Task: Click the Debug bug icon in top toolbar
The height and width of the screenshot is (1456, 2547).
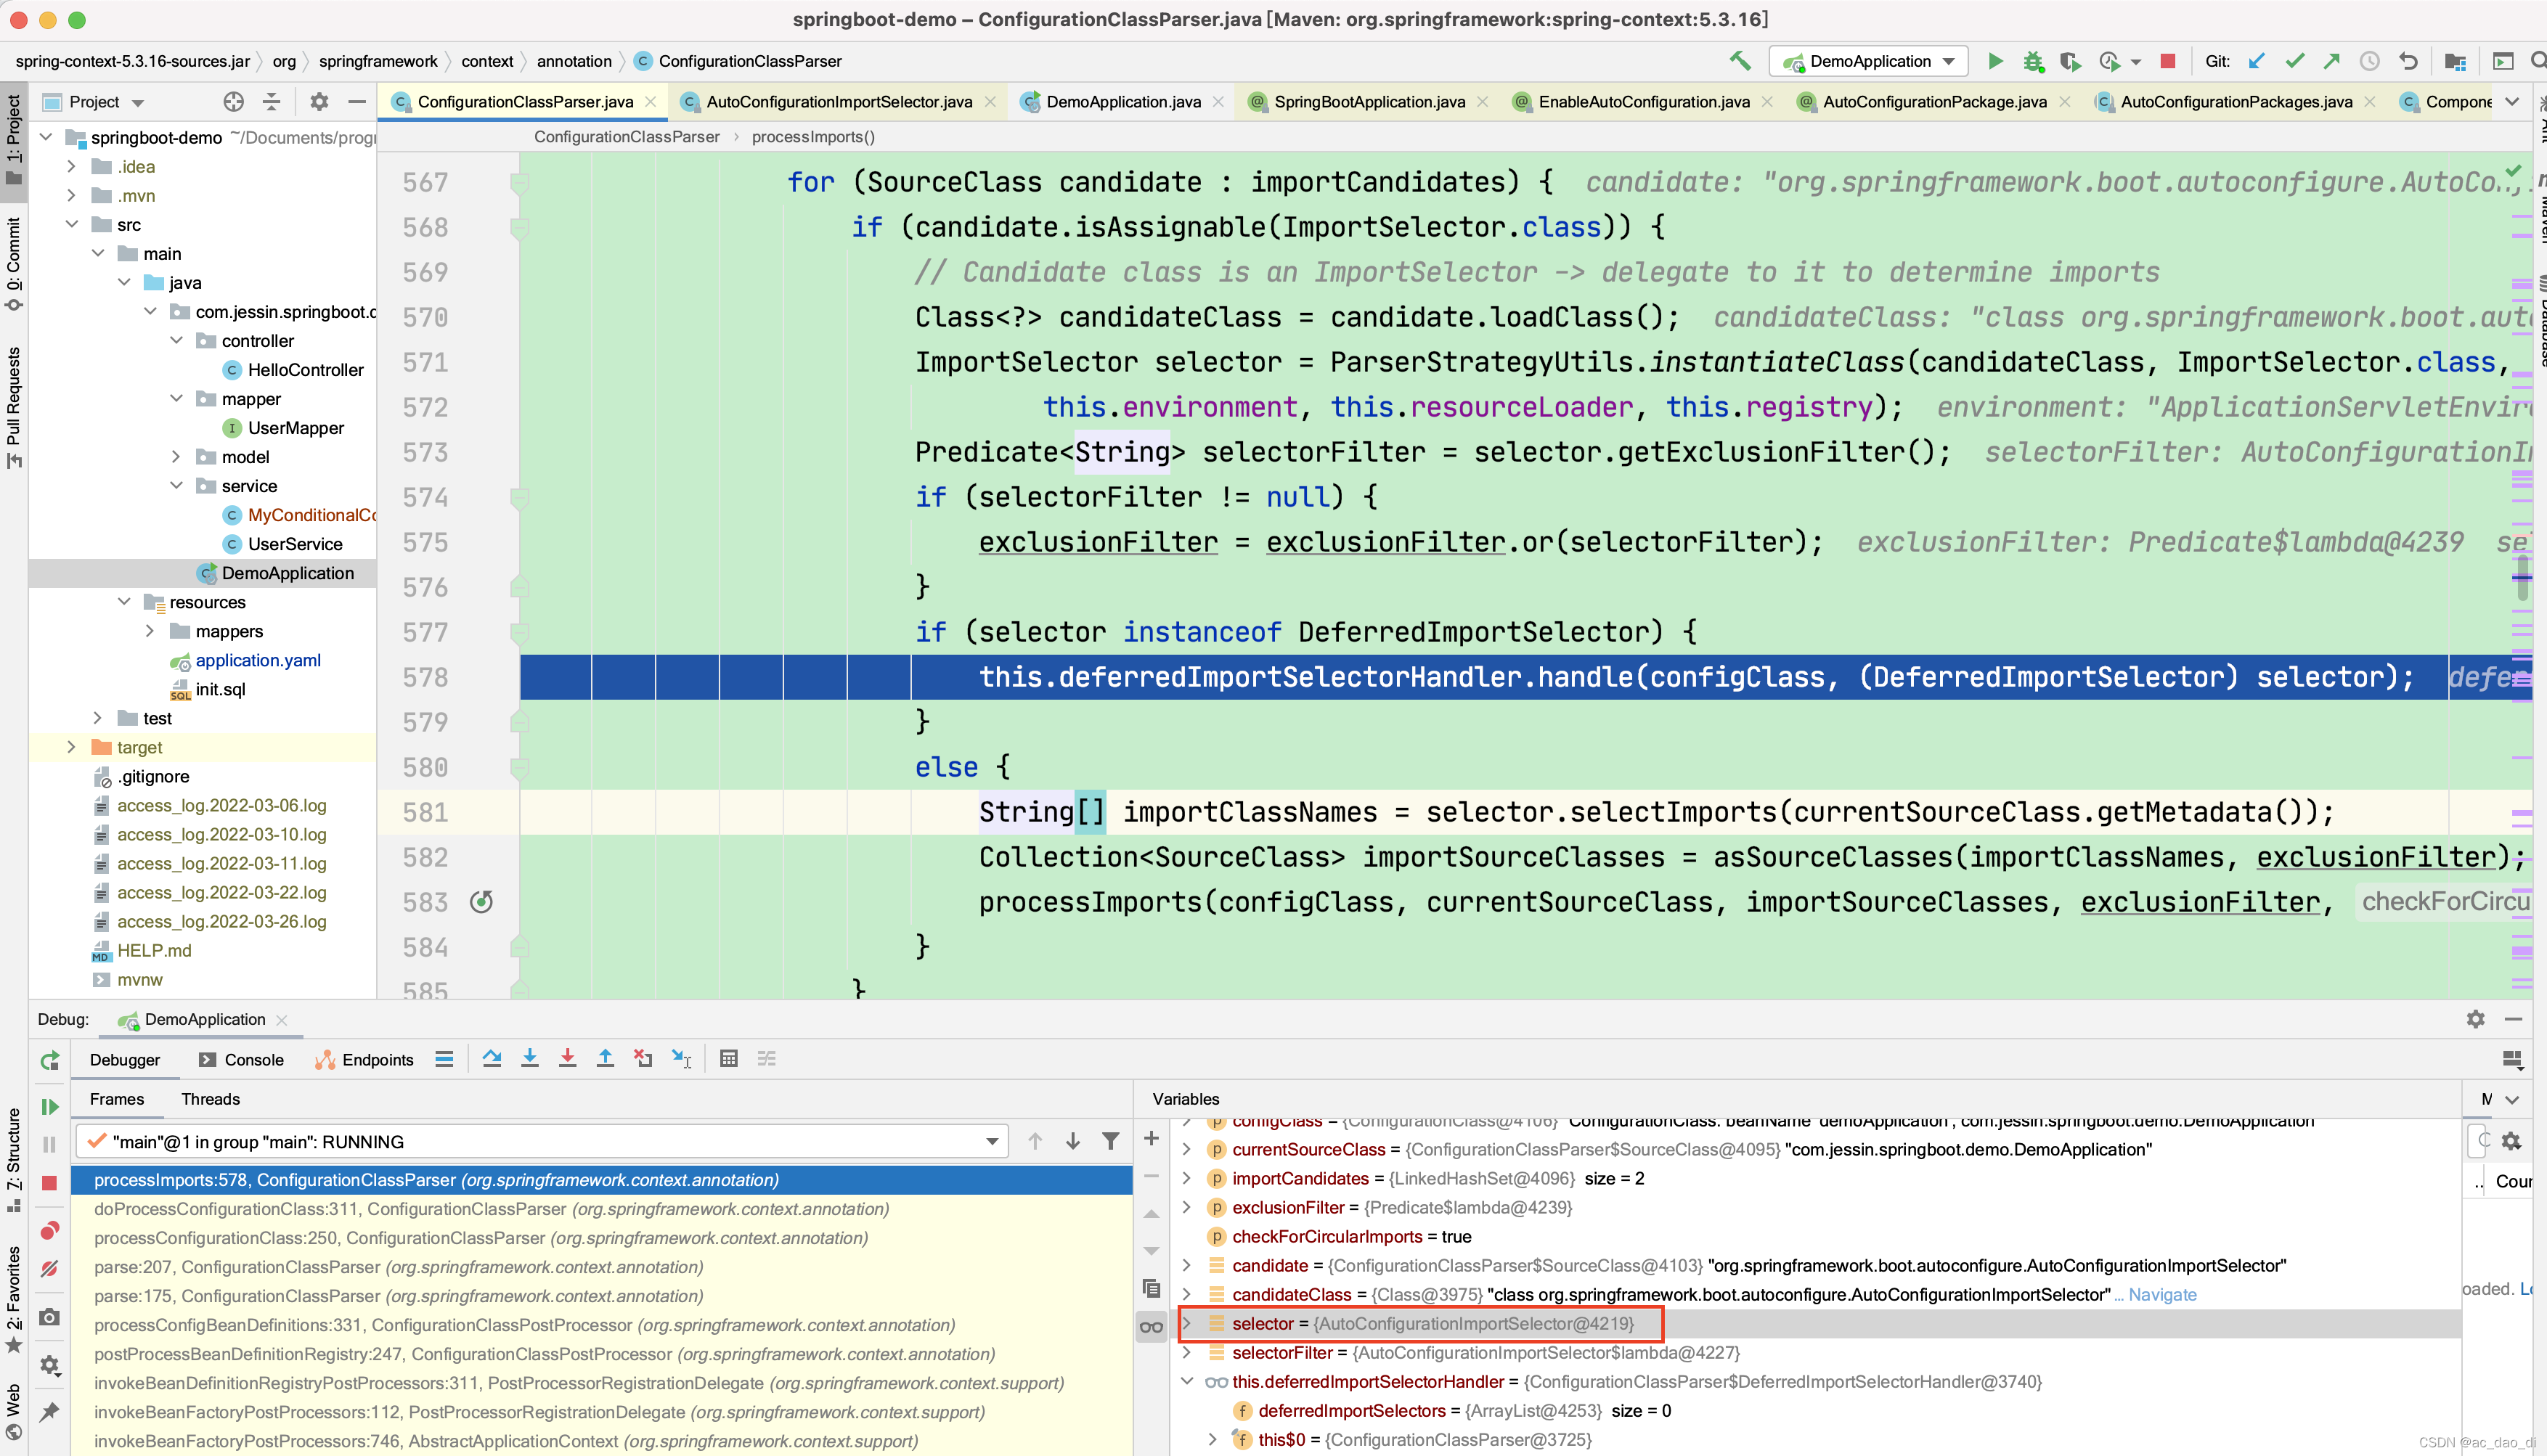Action: (2032, 61)
